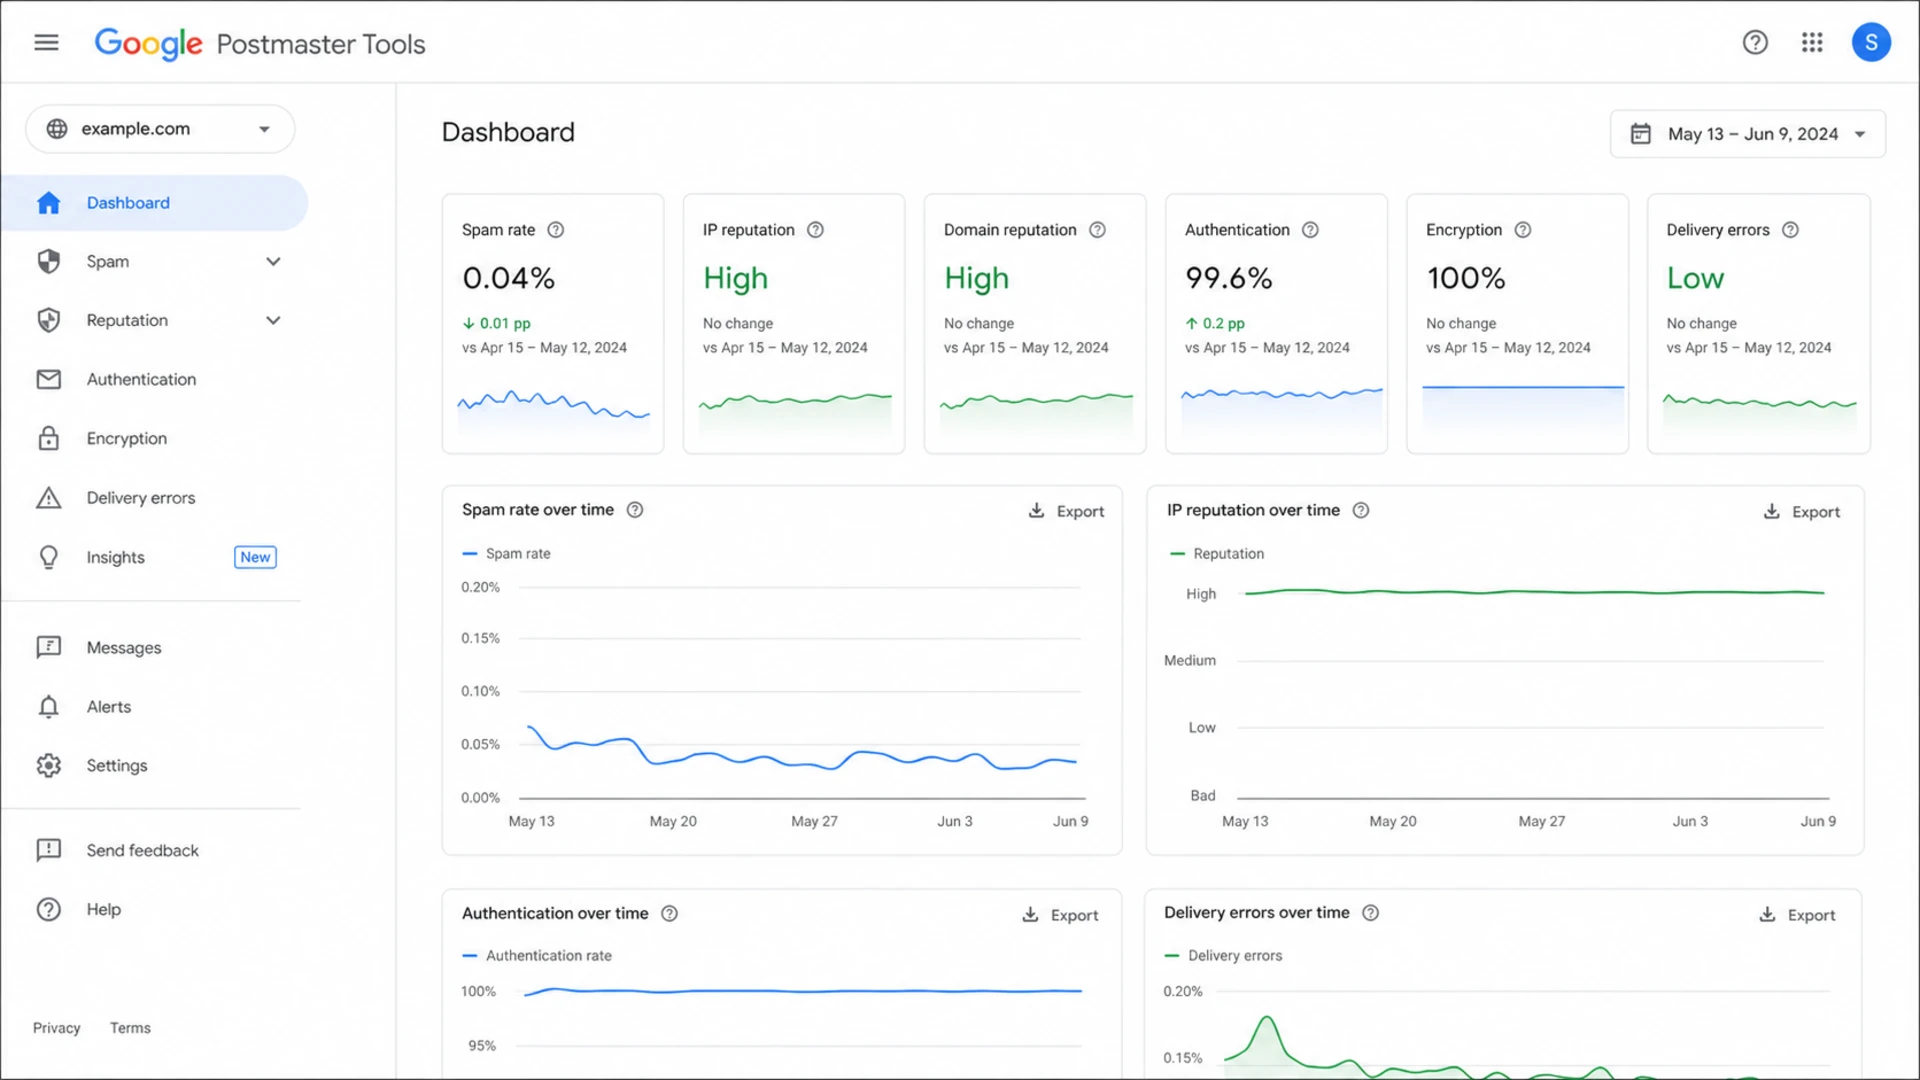Click the Dashboard home icon
The width and height of the screenshot is (1920, 1080).
pyautogui.click(x=48, y=203)
